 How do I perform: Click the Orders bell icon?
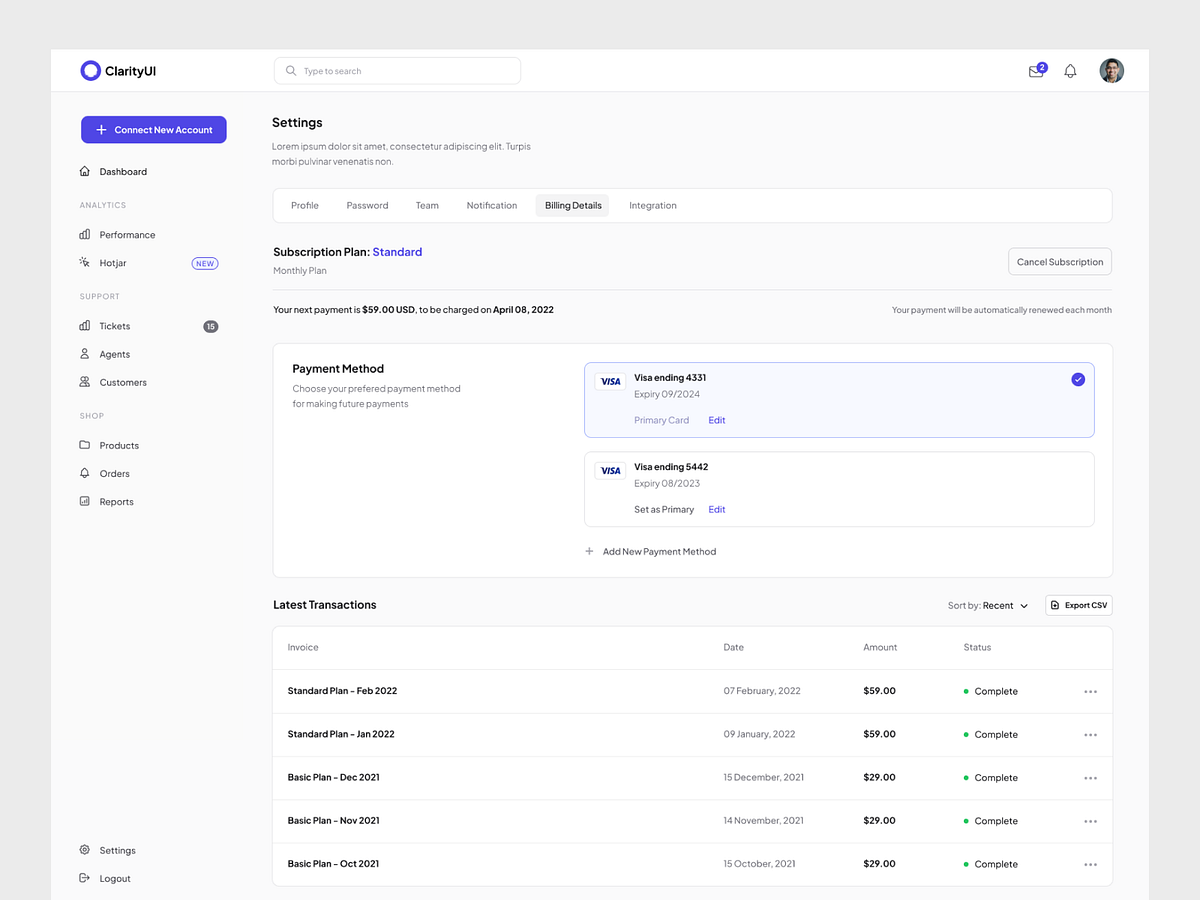pos(85,473)
